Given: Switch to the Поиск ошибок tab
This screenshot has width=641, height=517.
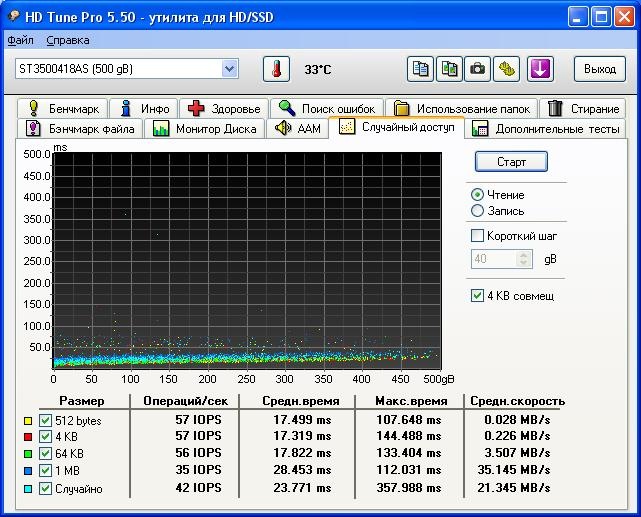Looking at the screenshot, I should (328, 108).
